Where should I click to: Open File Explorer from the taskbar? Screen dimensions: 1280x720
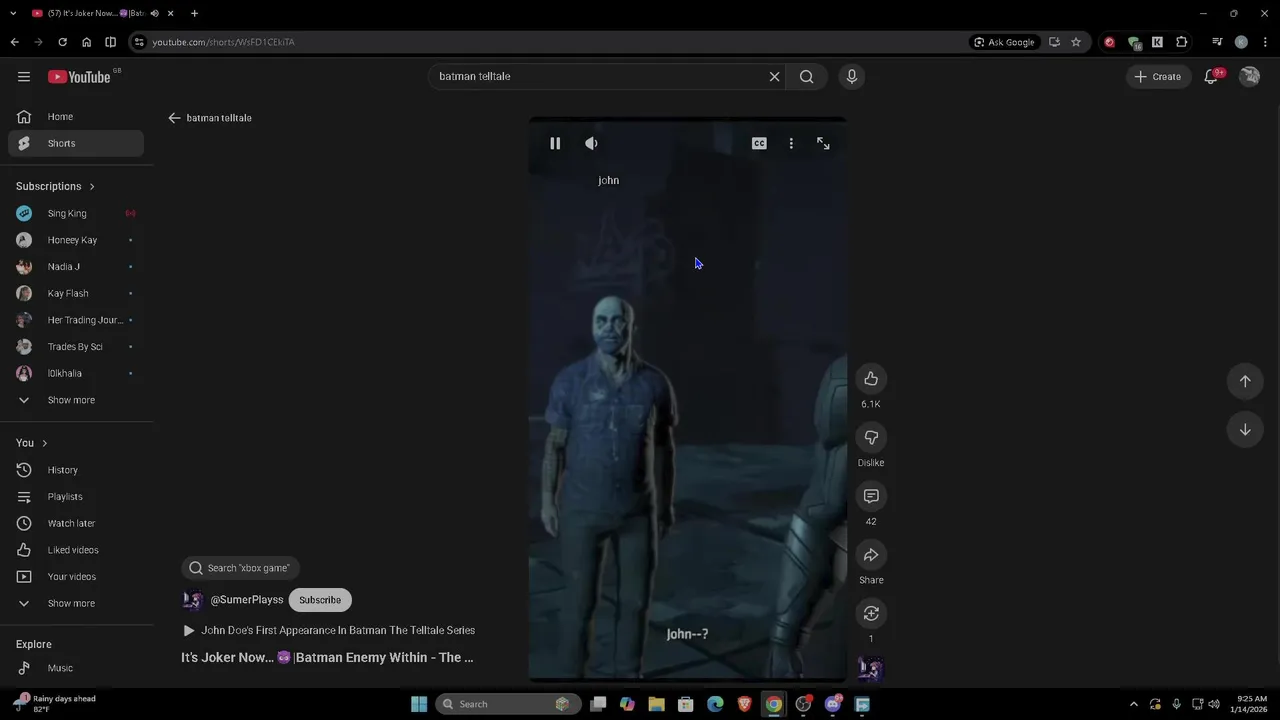tap(656, 704)
